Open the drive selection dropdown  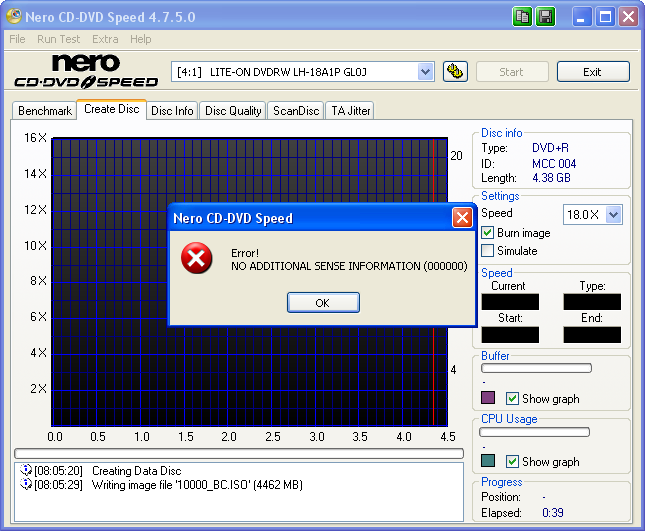pos(425,72)
